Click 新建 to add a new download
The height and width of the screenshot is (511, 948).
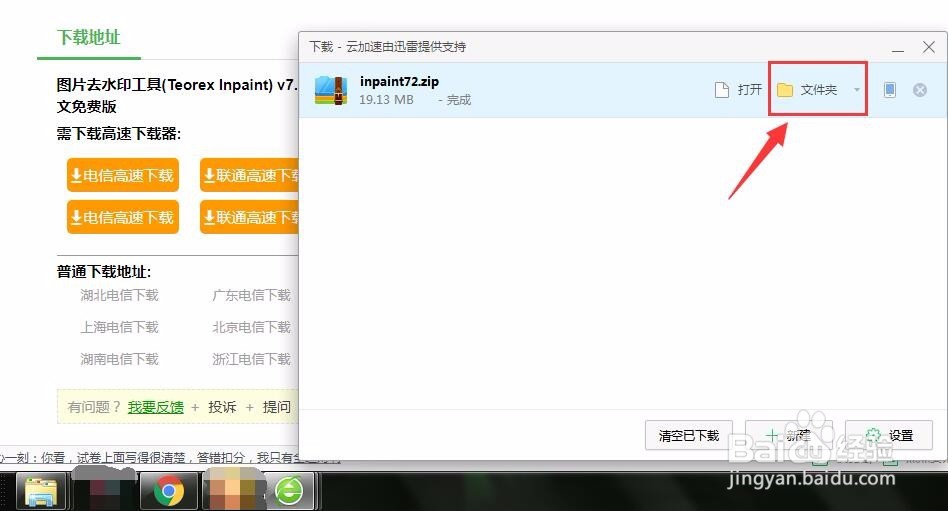click(788, 435)
